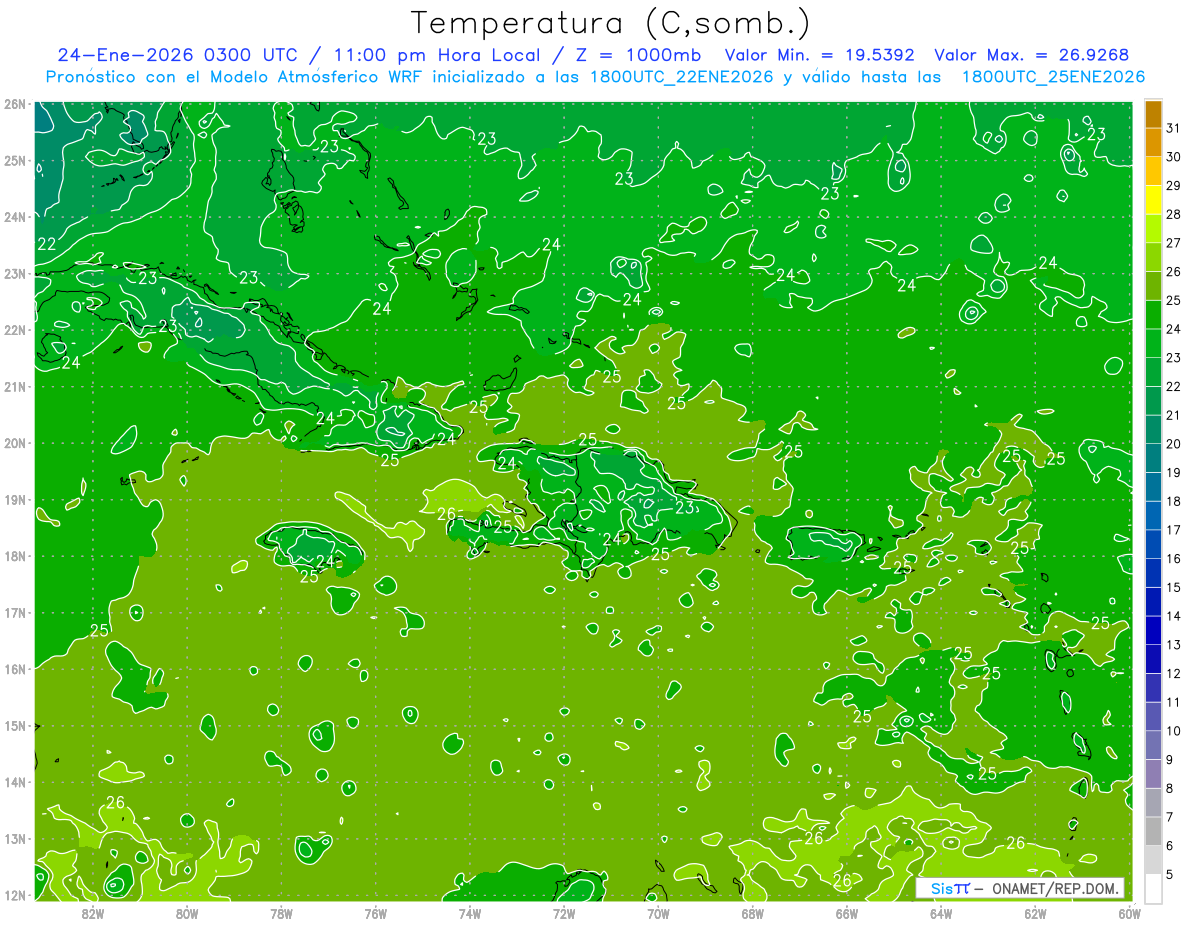Click the "22N" latitude axis label
This screenshot has height=927, width=1200.
point(15,330)
